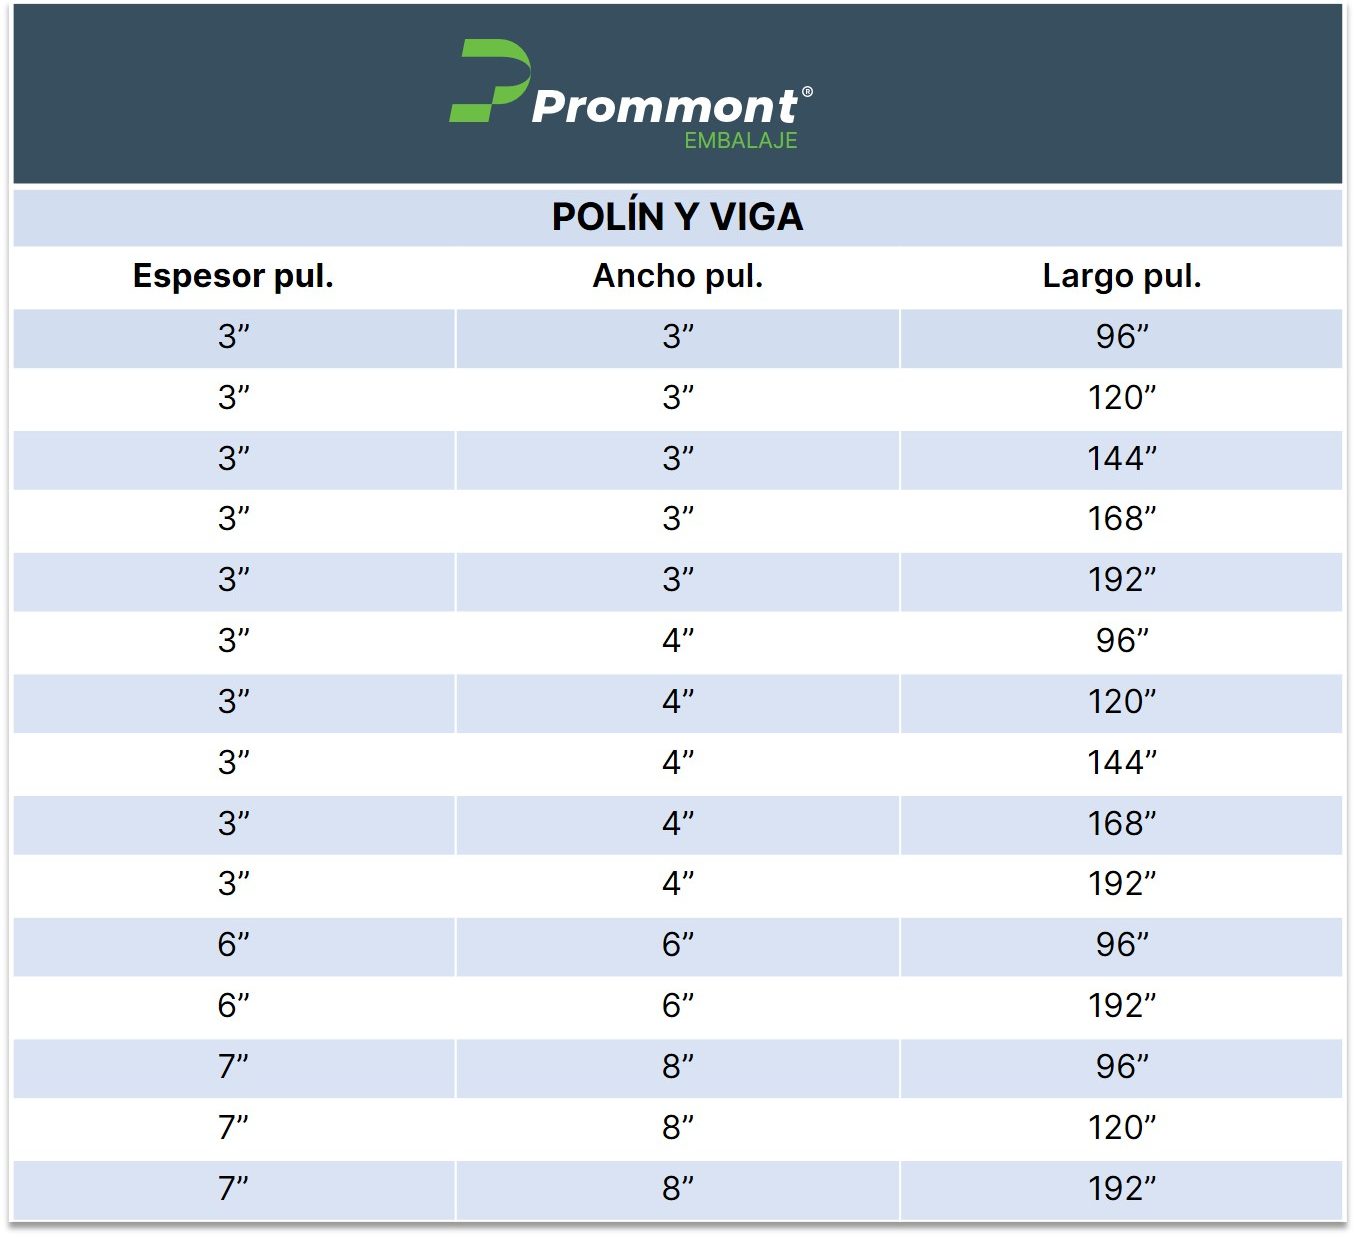Click the Espesor pul. column header
Viewport: 1359px width, 1237px height.
[x=233, y=276]
